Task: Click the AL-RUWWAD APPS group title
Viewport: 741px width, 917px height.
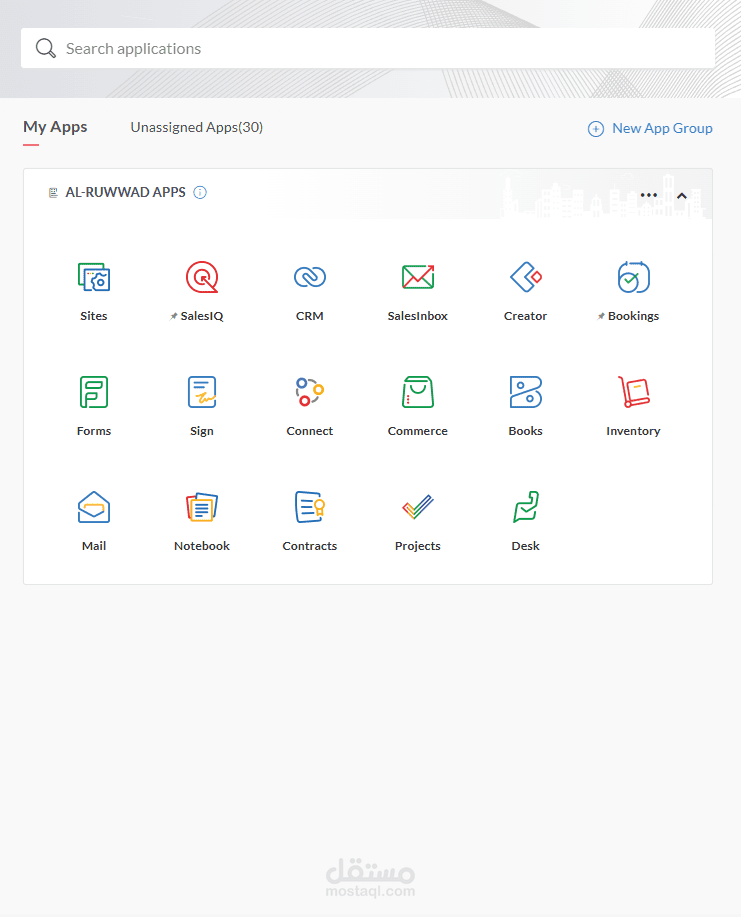Action: point(125,192)
